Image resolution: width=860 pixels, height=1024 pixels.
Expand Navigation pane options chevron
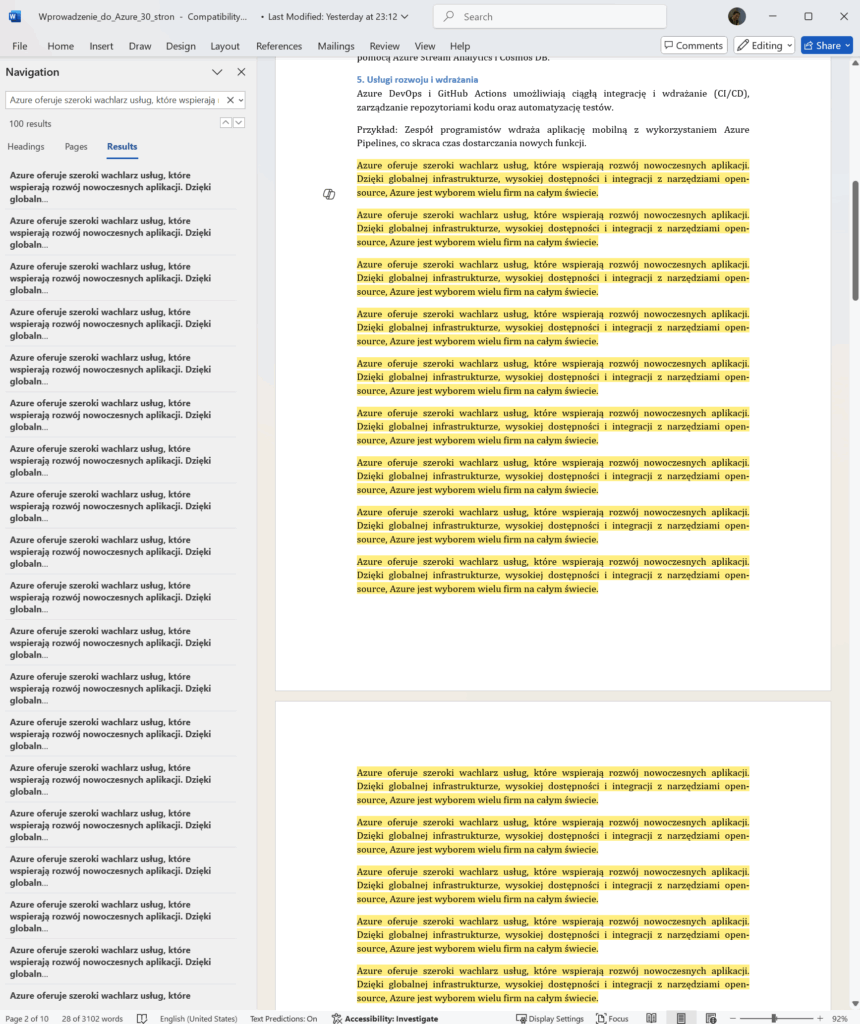(x=217, y=72)
